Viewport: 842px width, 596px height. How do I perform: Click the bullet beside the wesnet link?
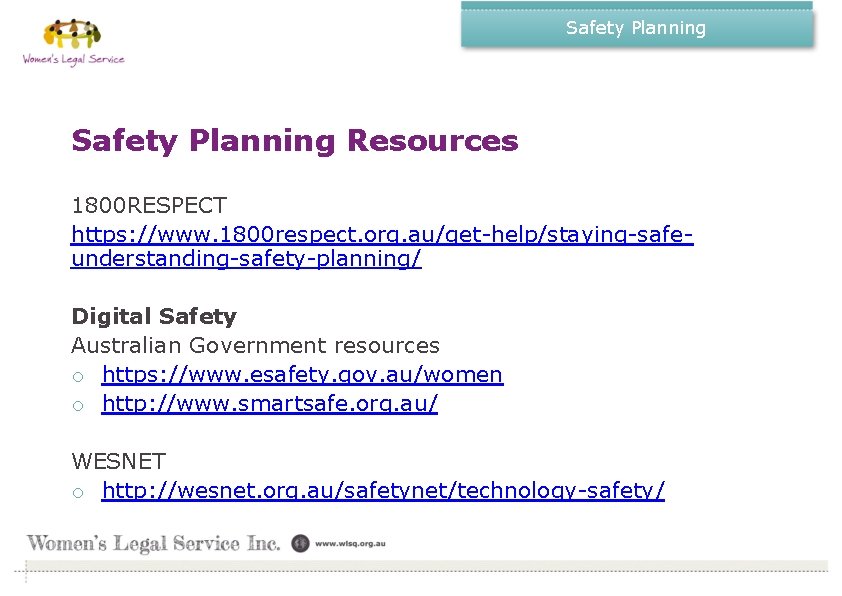77,492
